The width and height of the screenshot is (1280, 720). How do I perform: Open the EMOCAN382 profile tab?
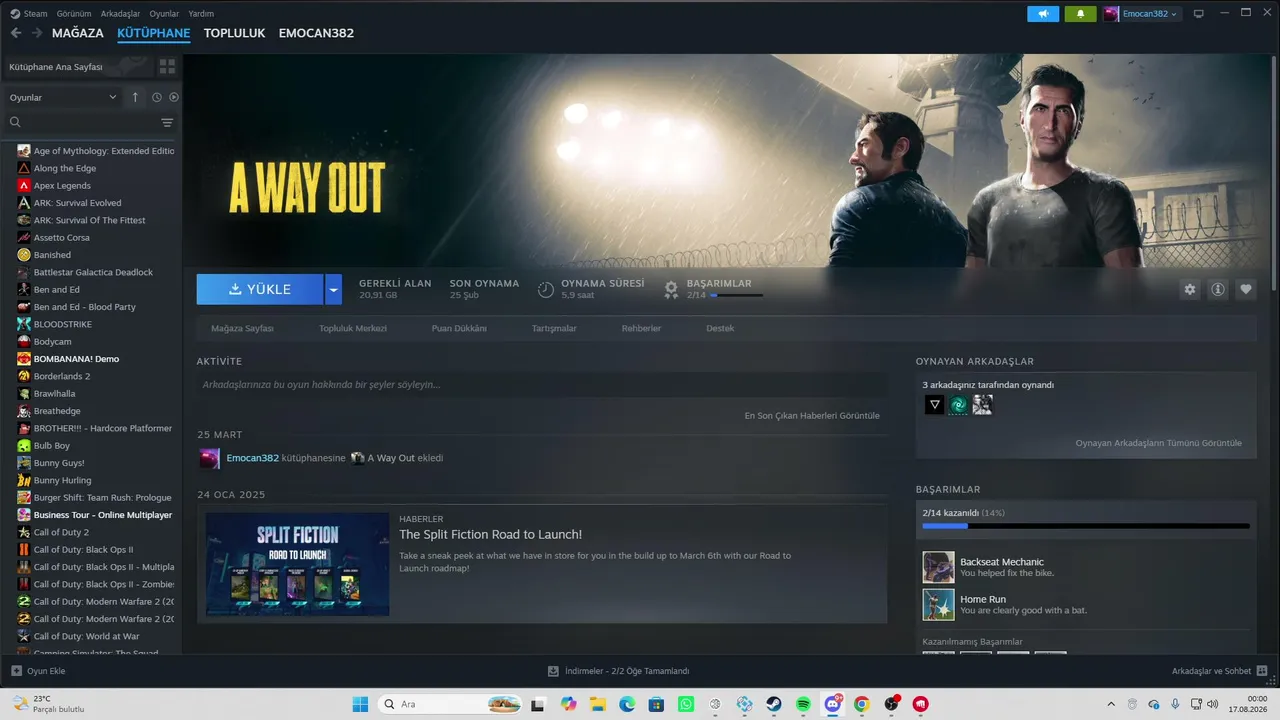pyautogui.click(x=316, y=33)
